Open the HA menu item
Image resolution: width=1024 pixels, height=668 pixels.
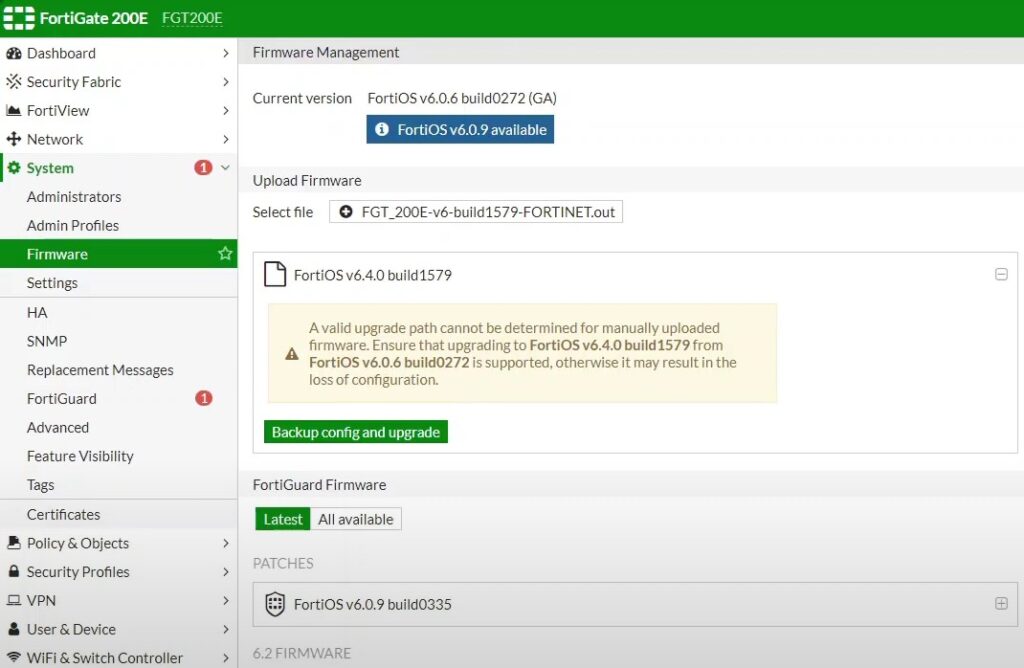(x=119, y=312)
